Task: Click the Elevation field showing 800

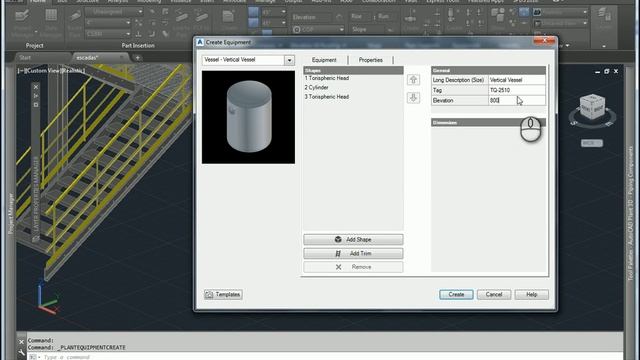Action: 517,100
